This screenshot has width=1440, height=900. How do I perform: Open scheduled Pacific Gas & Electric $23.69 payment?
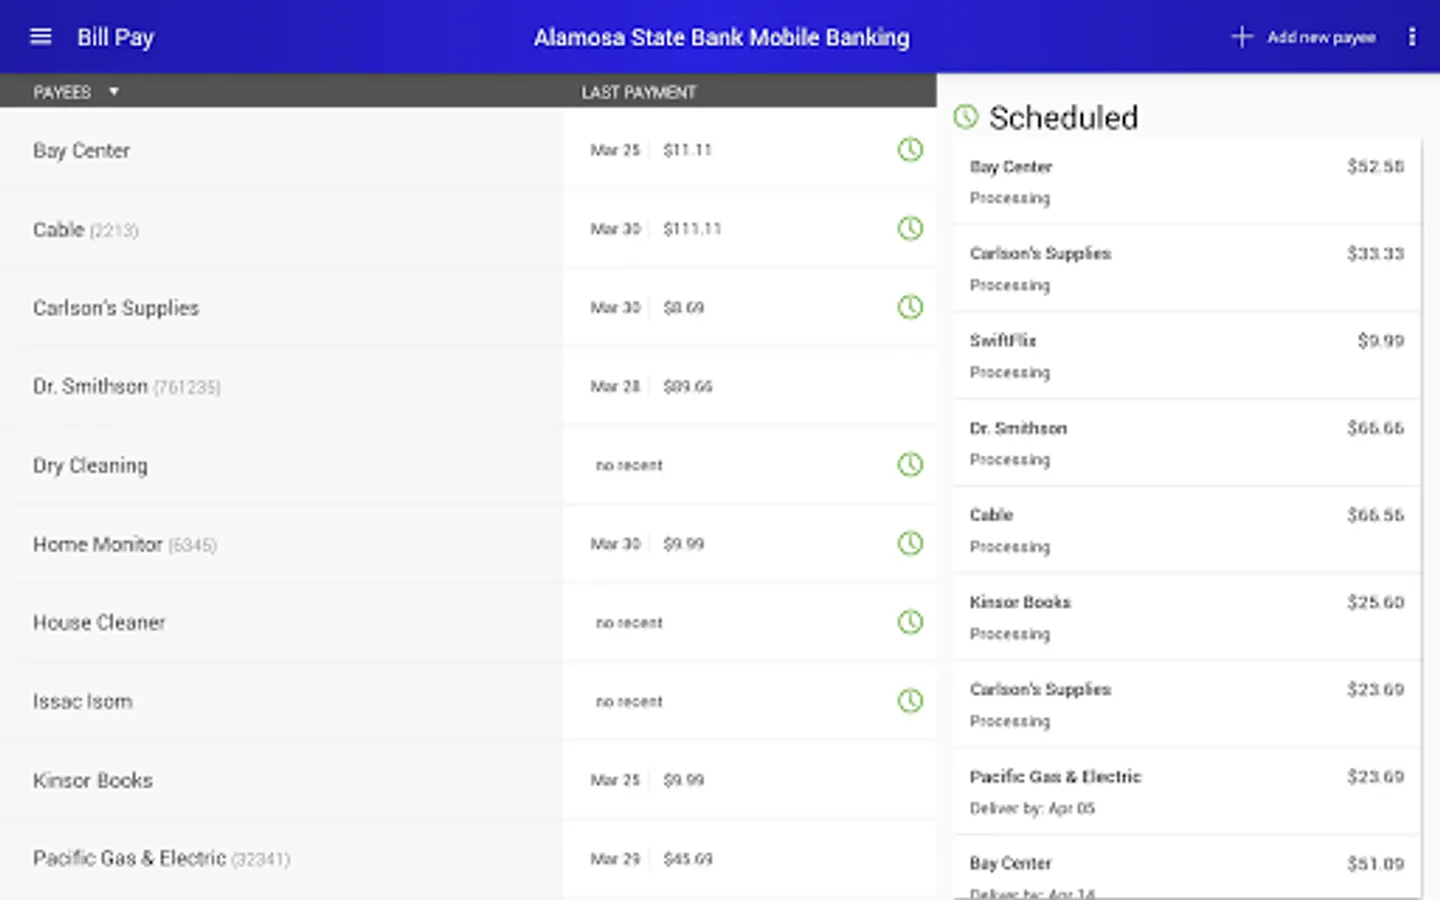1186,791
